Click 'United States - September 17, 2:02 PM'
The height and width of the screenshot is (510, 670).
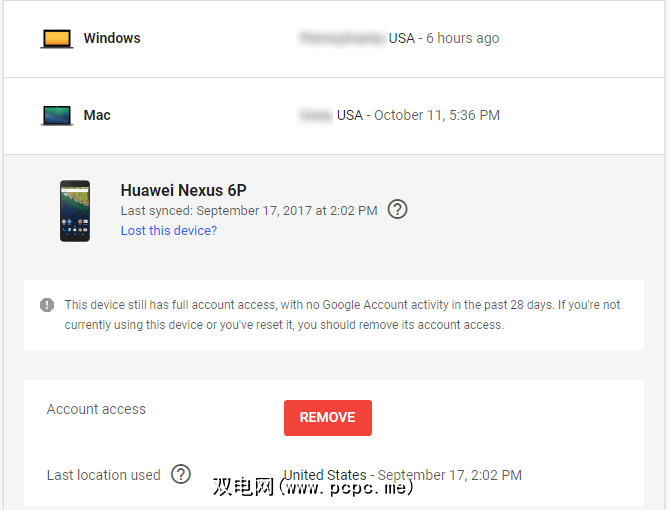[402, 475]
